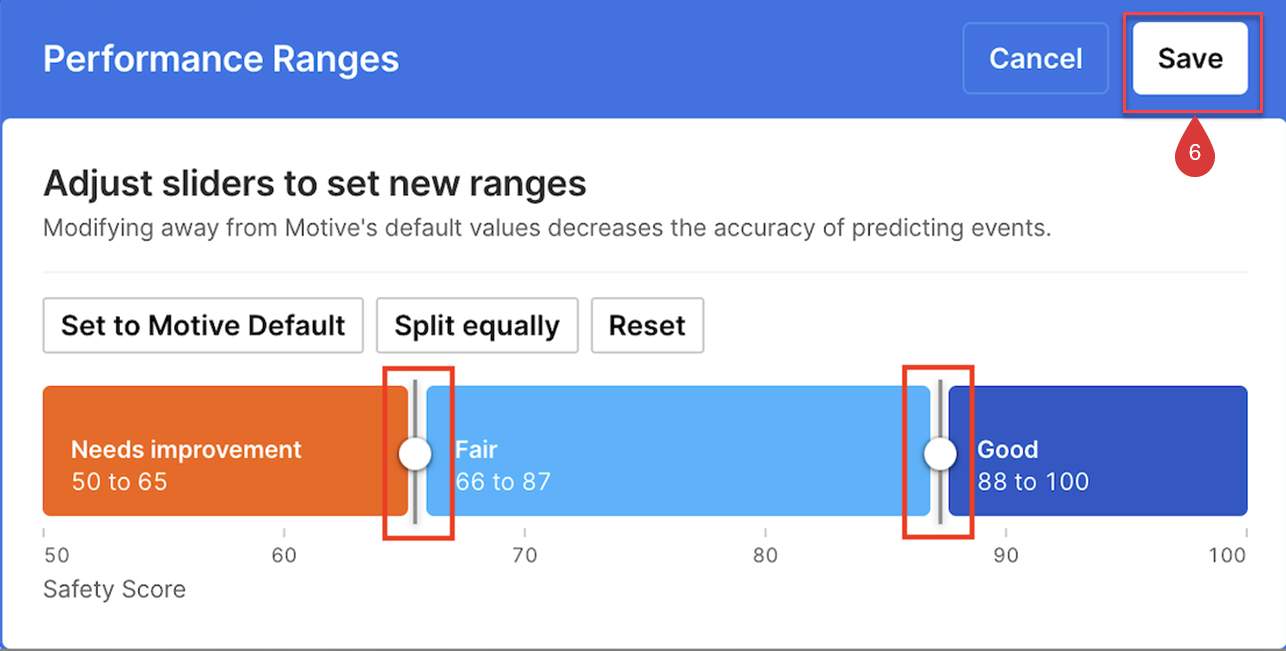This screenshot has height=651, width=1286.
Task: Reset the ranges with the Reset button
Action: pyautogui.click(x=647, y=326)
